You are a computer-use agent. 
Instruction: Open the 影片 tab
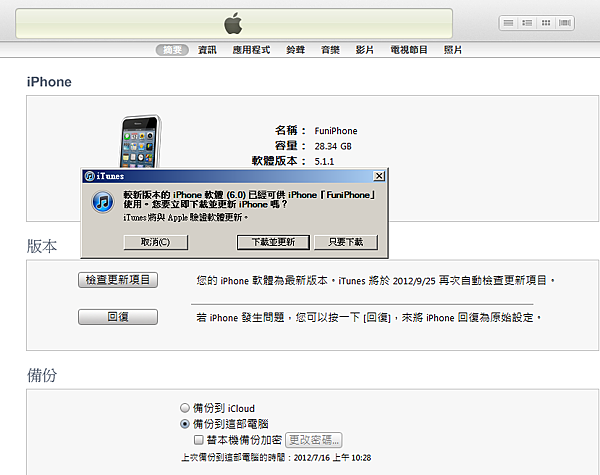(365, 50)
